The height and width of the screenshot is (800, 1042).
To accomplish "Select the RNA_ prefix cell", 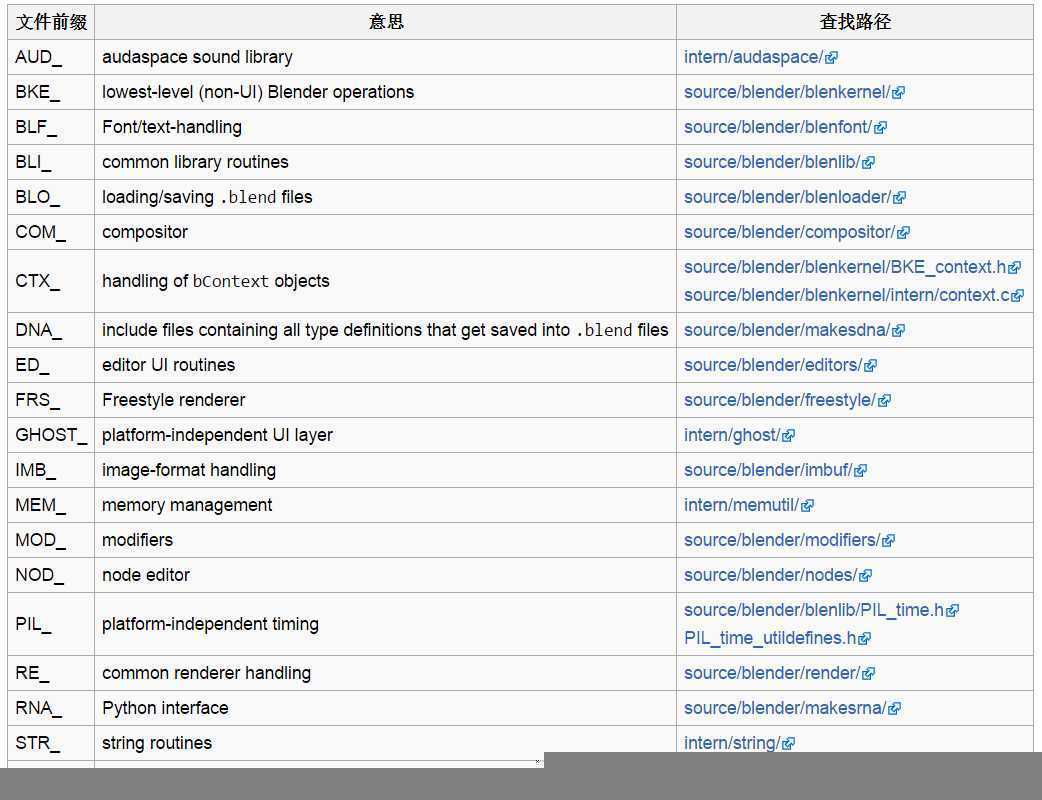I will click(x=51, y=708).
